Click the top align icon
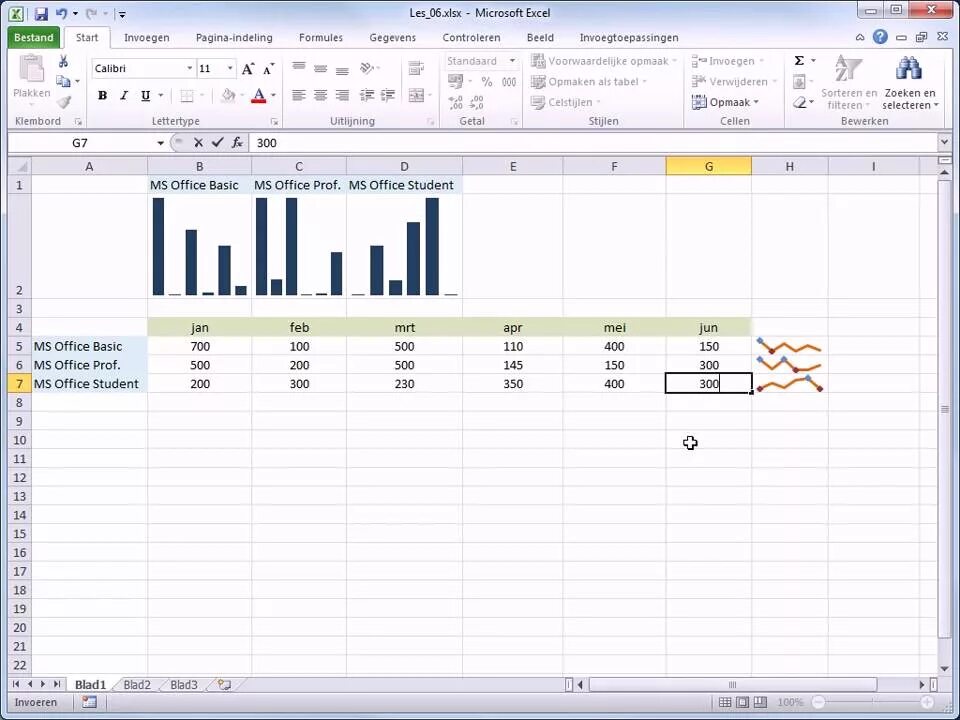 pos(298,67)
